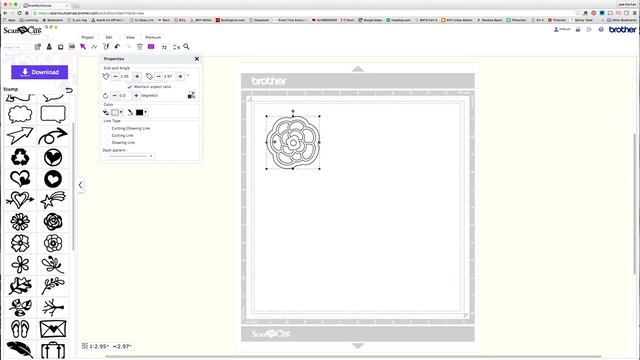Add the rectangular speech bubble stamp
640x360 pixels.
pos(53,114)
